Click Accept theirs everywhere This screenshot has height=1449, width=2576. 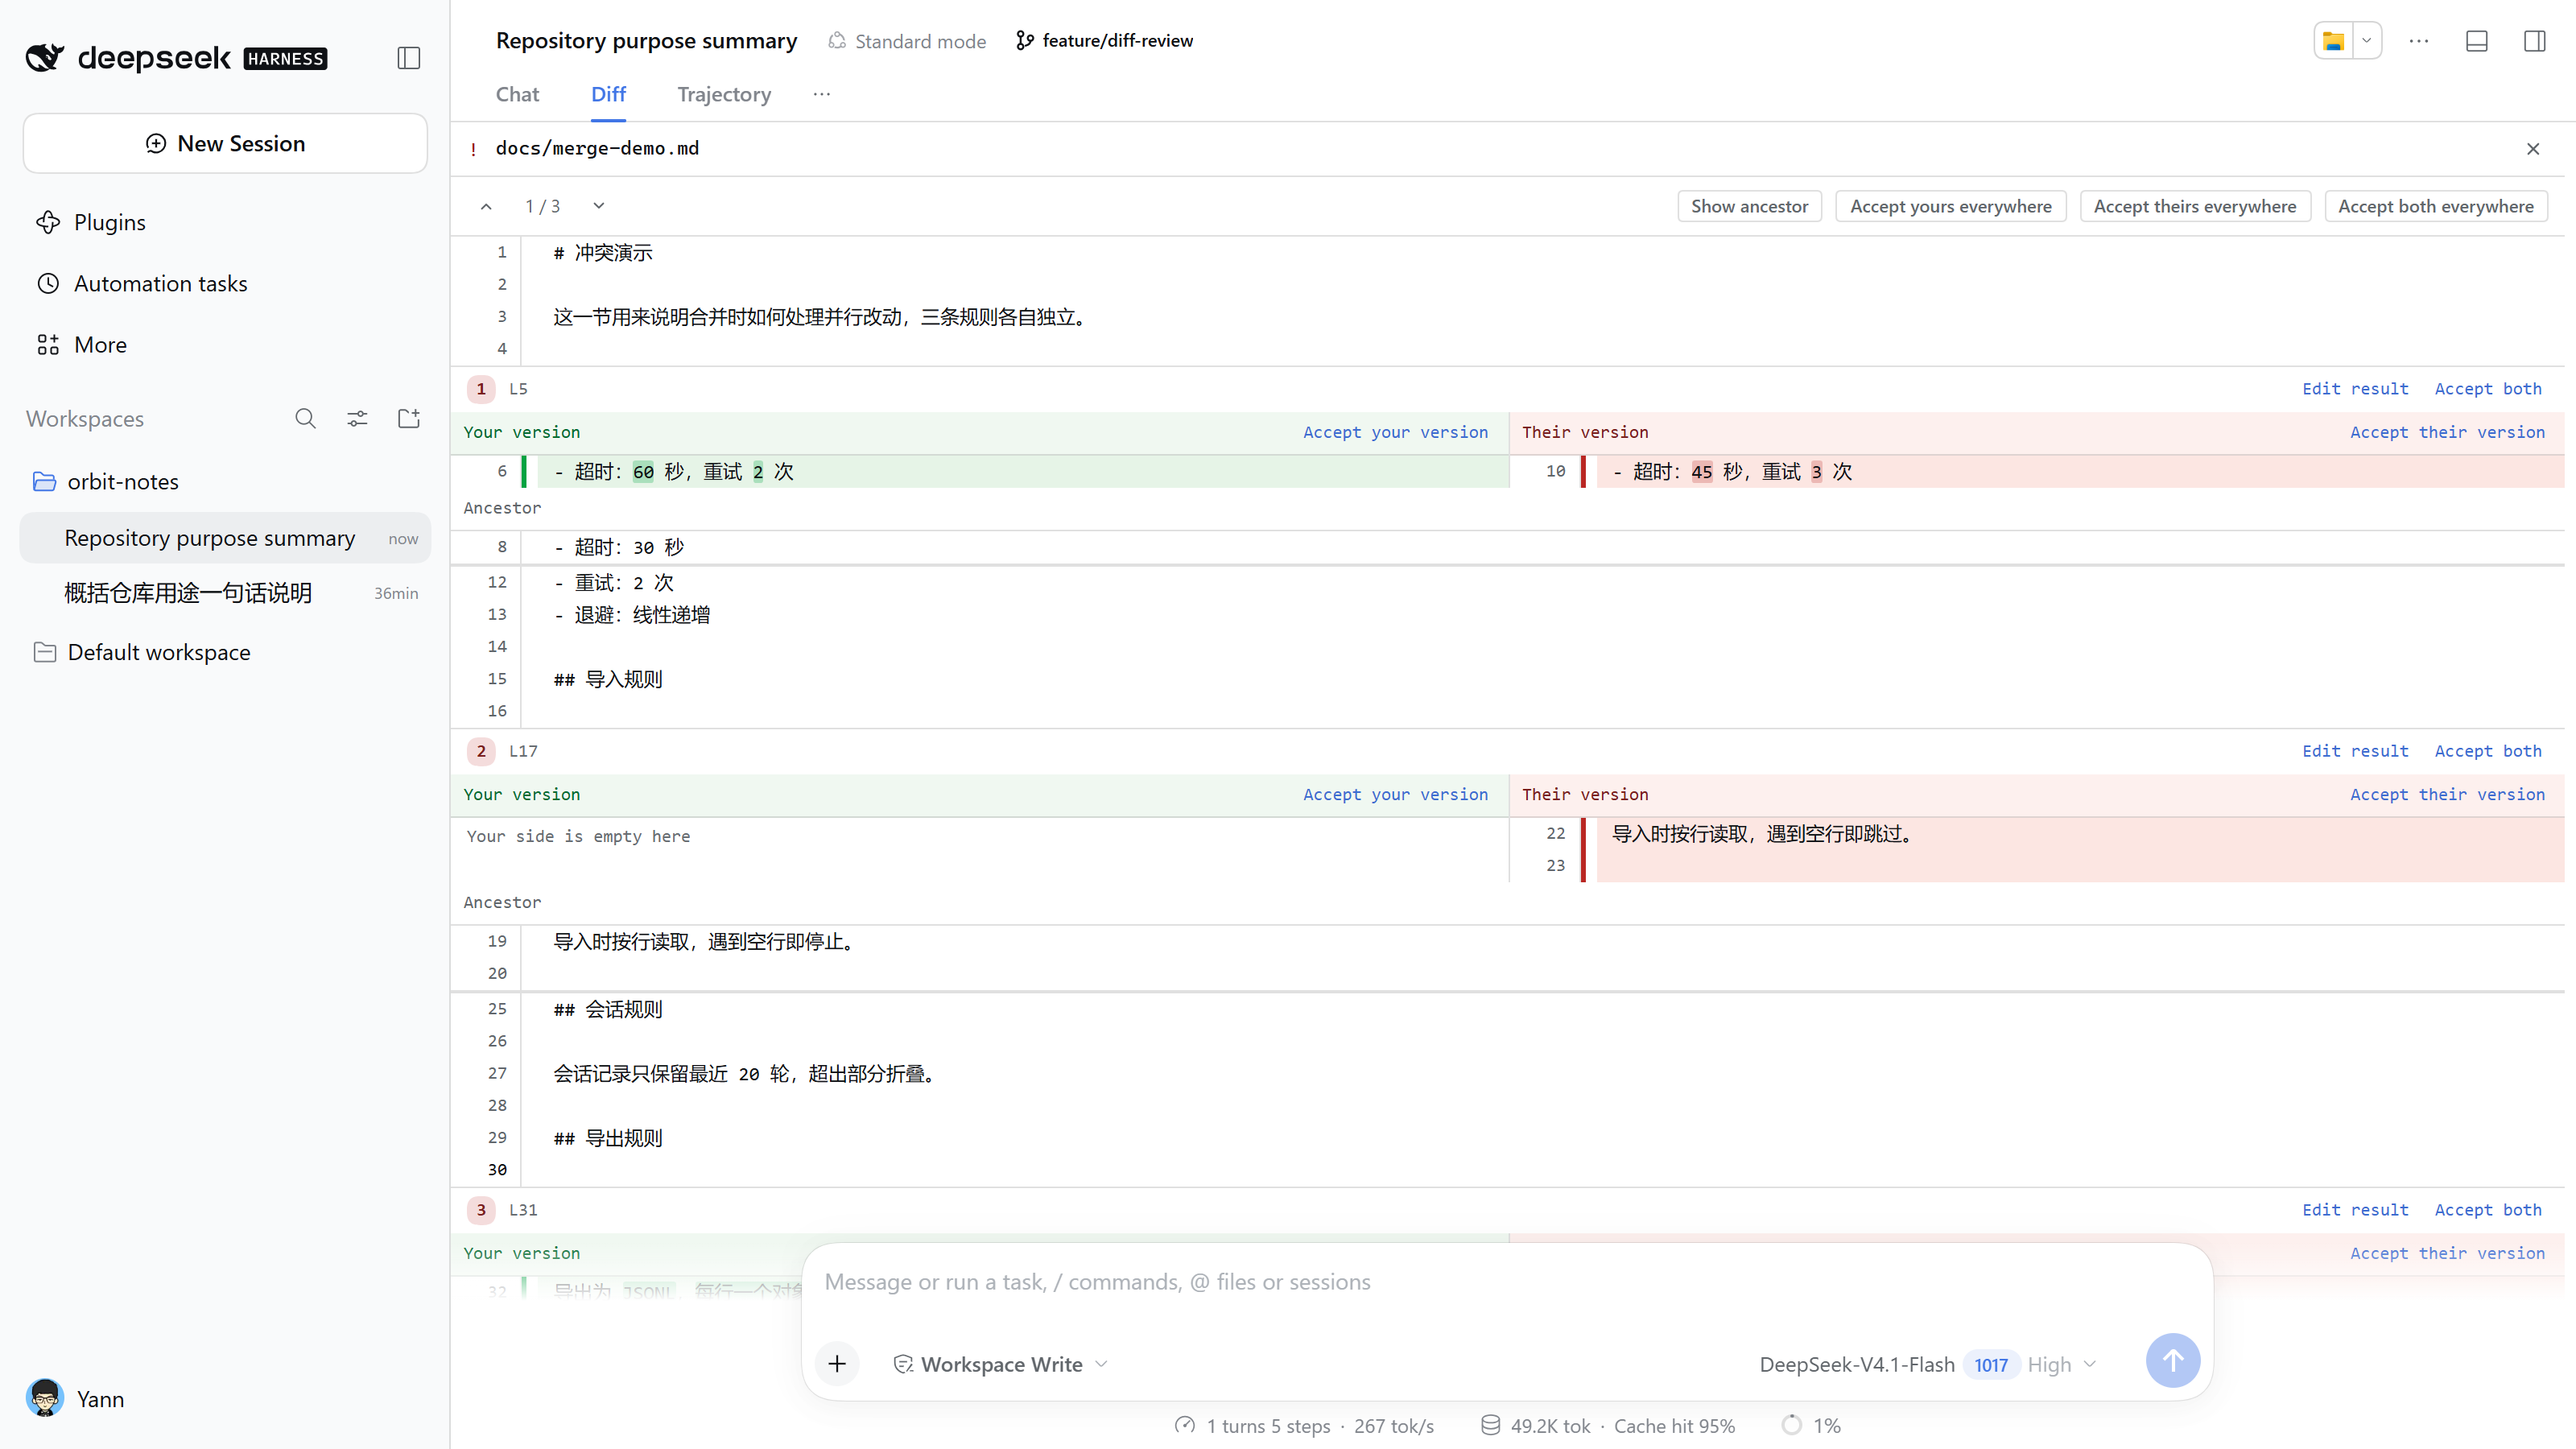tap(2195, 206)
